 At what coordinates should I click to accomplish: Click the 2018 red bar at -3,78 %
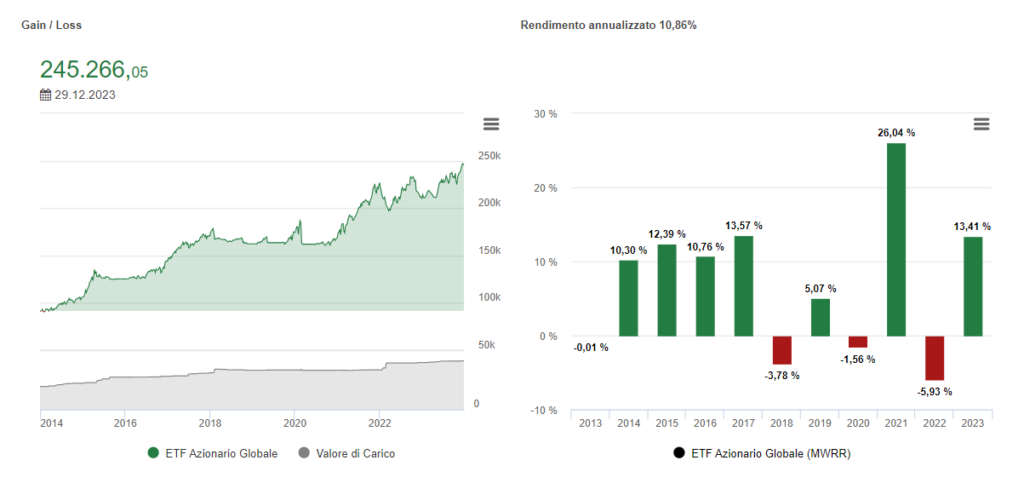pyautogui.click(x=782, y=350)
